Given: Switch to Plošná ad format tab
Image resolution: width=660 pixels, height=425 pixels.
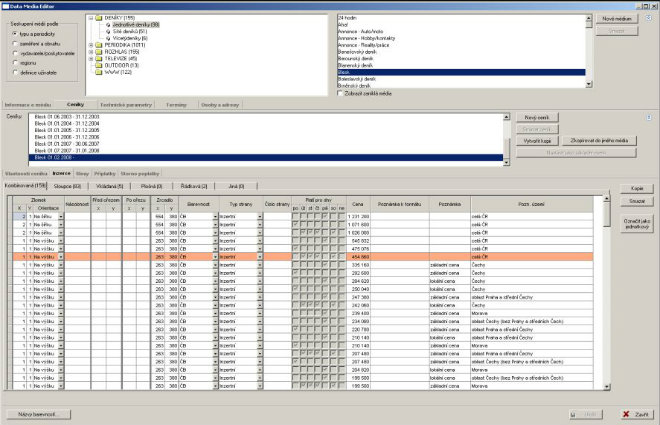Looking at the screenshot, I should tap(152, 186).
